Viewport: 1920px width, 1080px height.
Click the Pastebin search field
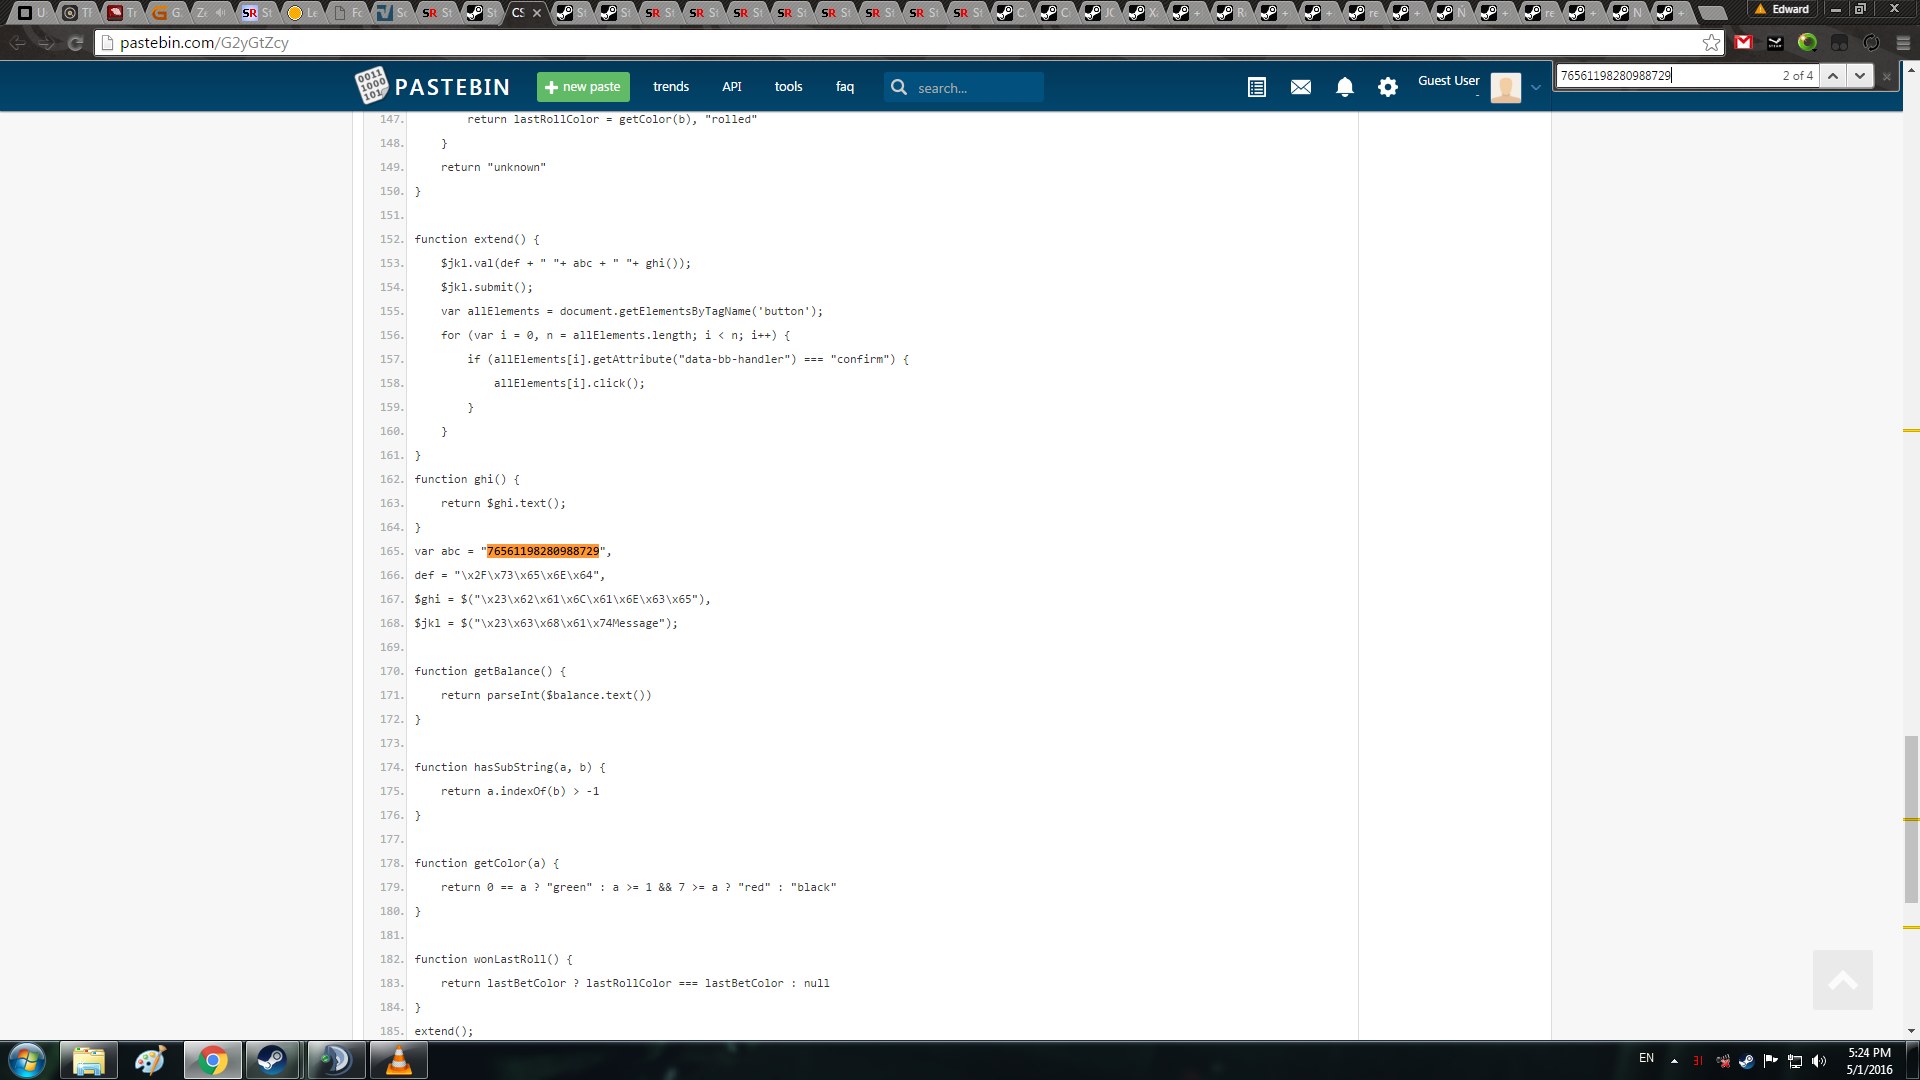(975, 88)
